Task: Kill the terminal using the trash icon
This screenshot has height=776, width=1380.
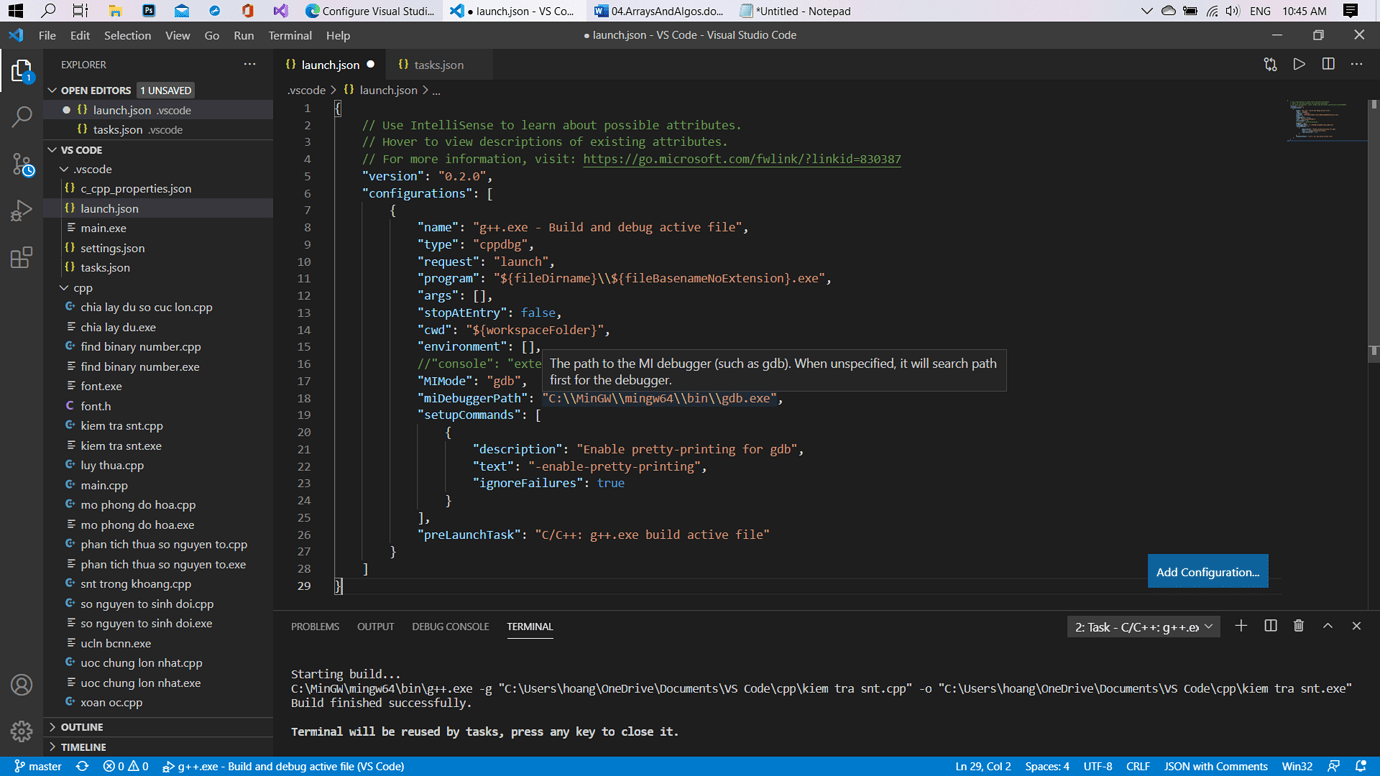Action: point(1298,625)
